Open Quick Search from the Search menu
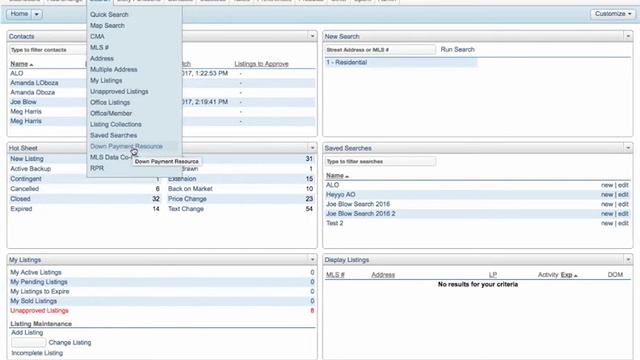The width and height of the screenshot is (640, 360). point(109,14)
